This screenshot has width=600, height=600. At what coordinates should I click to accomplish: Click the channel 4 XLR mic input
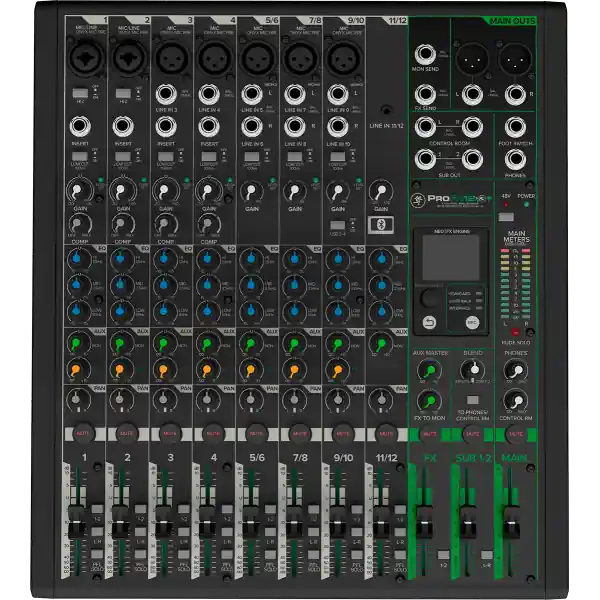pos(215,58)
